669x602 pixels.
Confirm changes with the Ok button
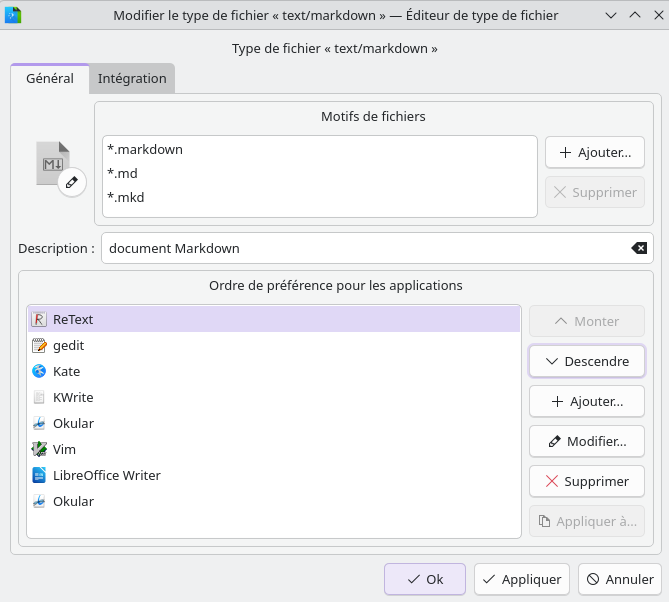click(x=424, y=579)
